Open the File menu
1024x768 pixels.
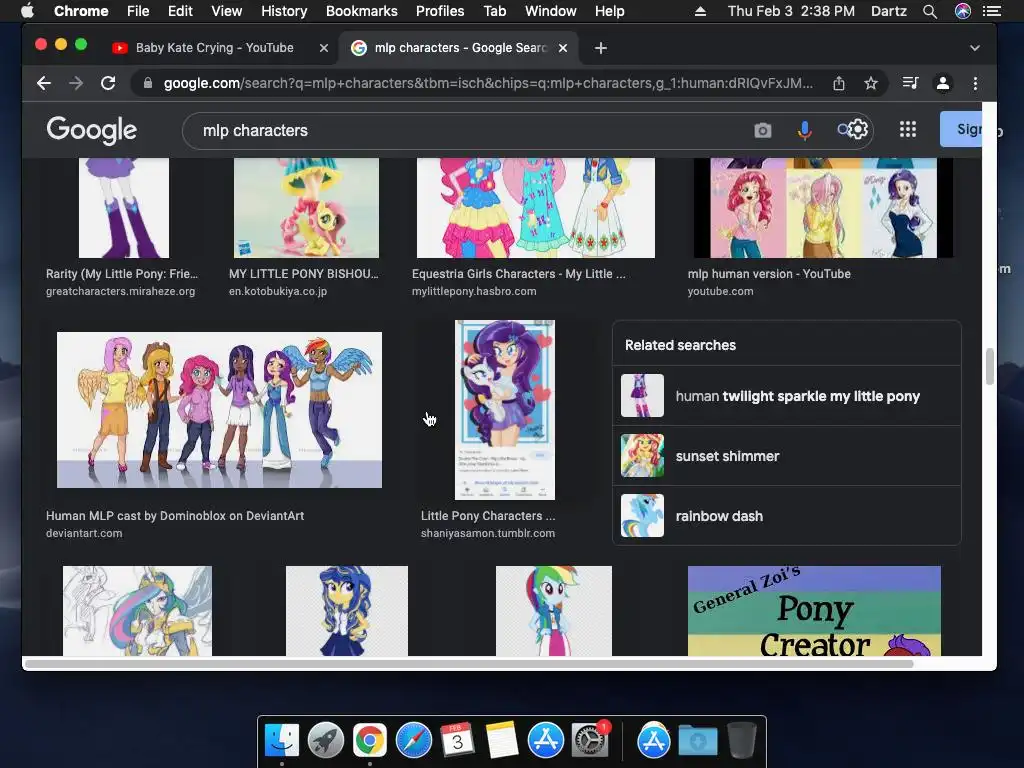point(138,11)
